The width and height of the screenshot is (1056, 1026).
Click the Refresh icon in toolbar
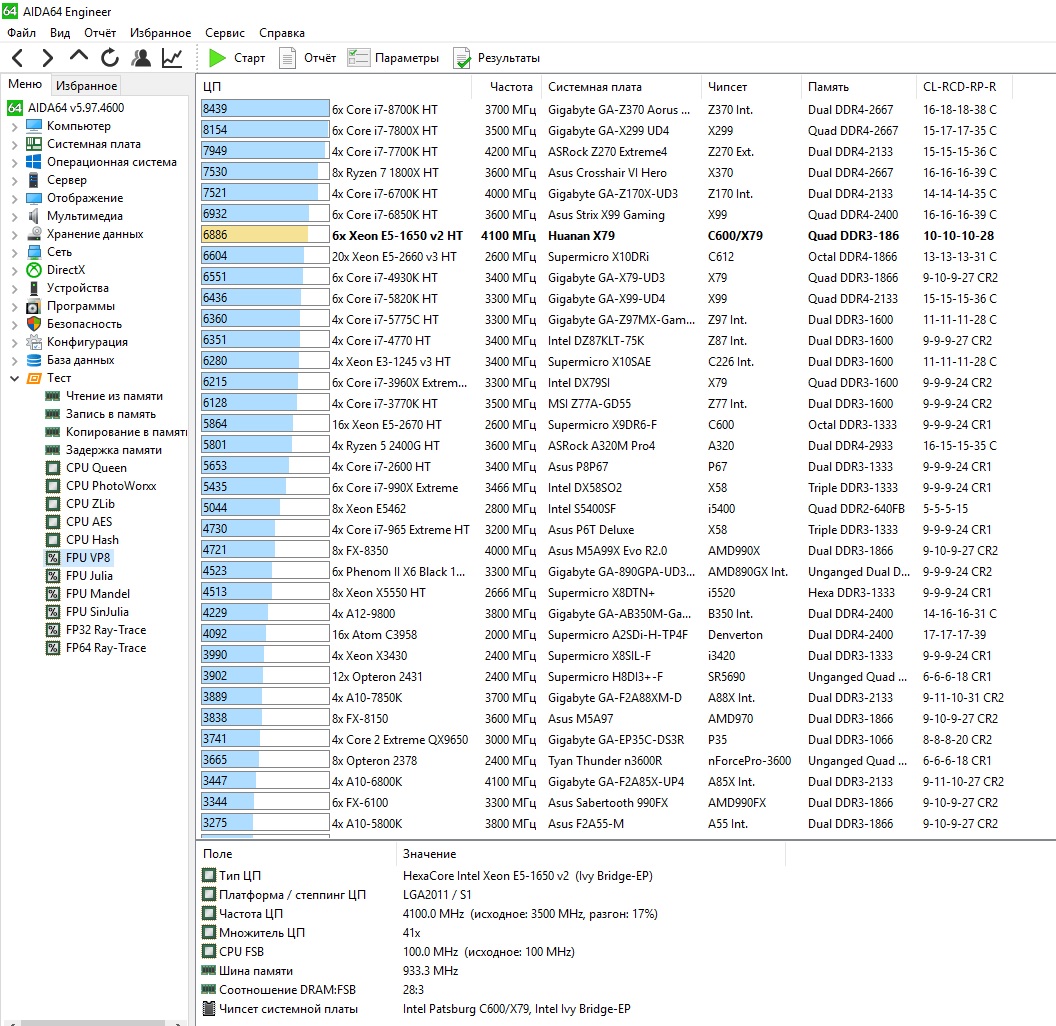pos(110,58)
